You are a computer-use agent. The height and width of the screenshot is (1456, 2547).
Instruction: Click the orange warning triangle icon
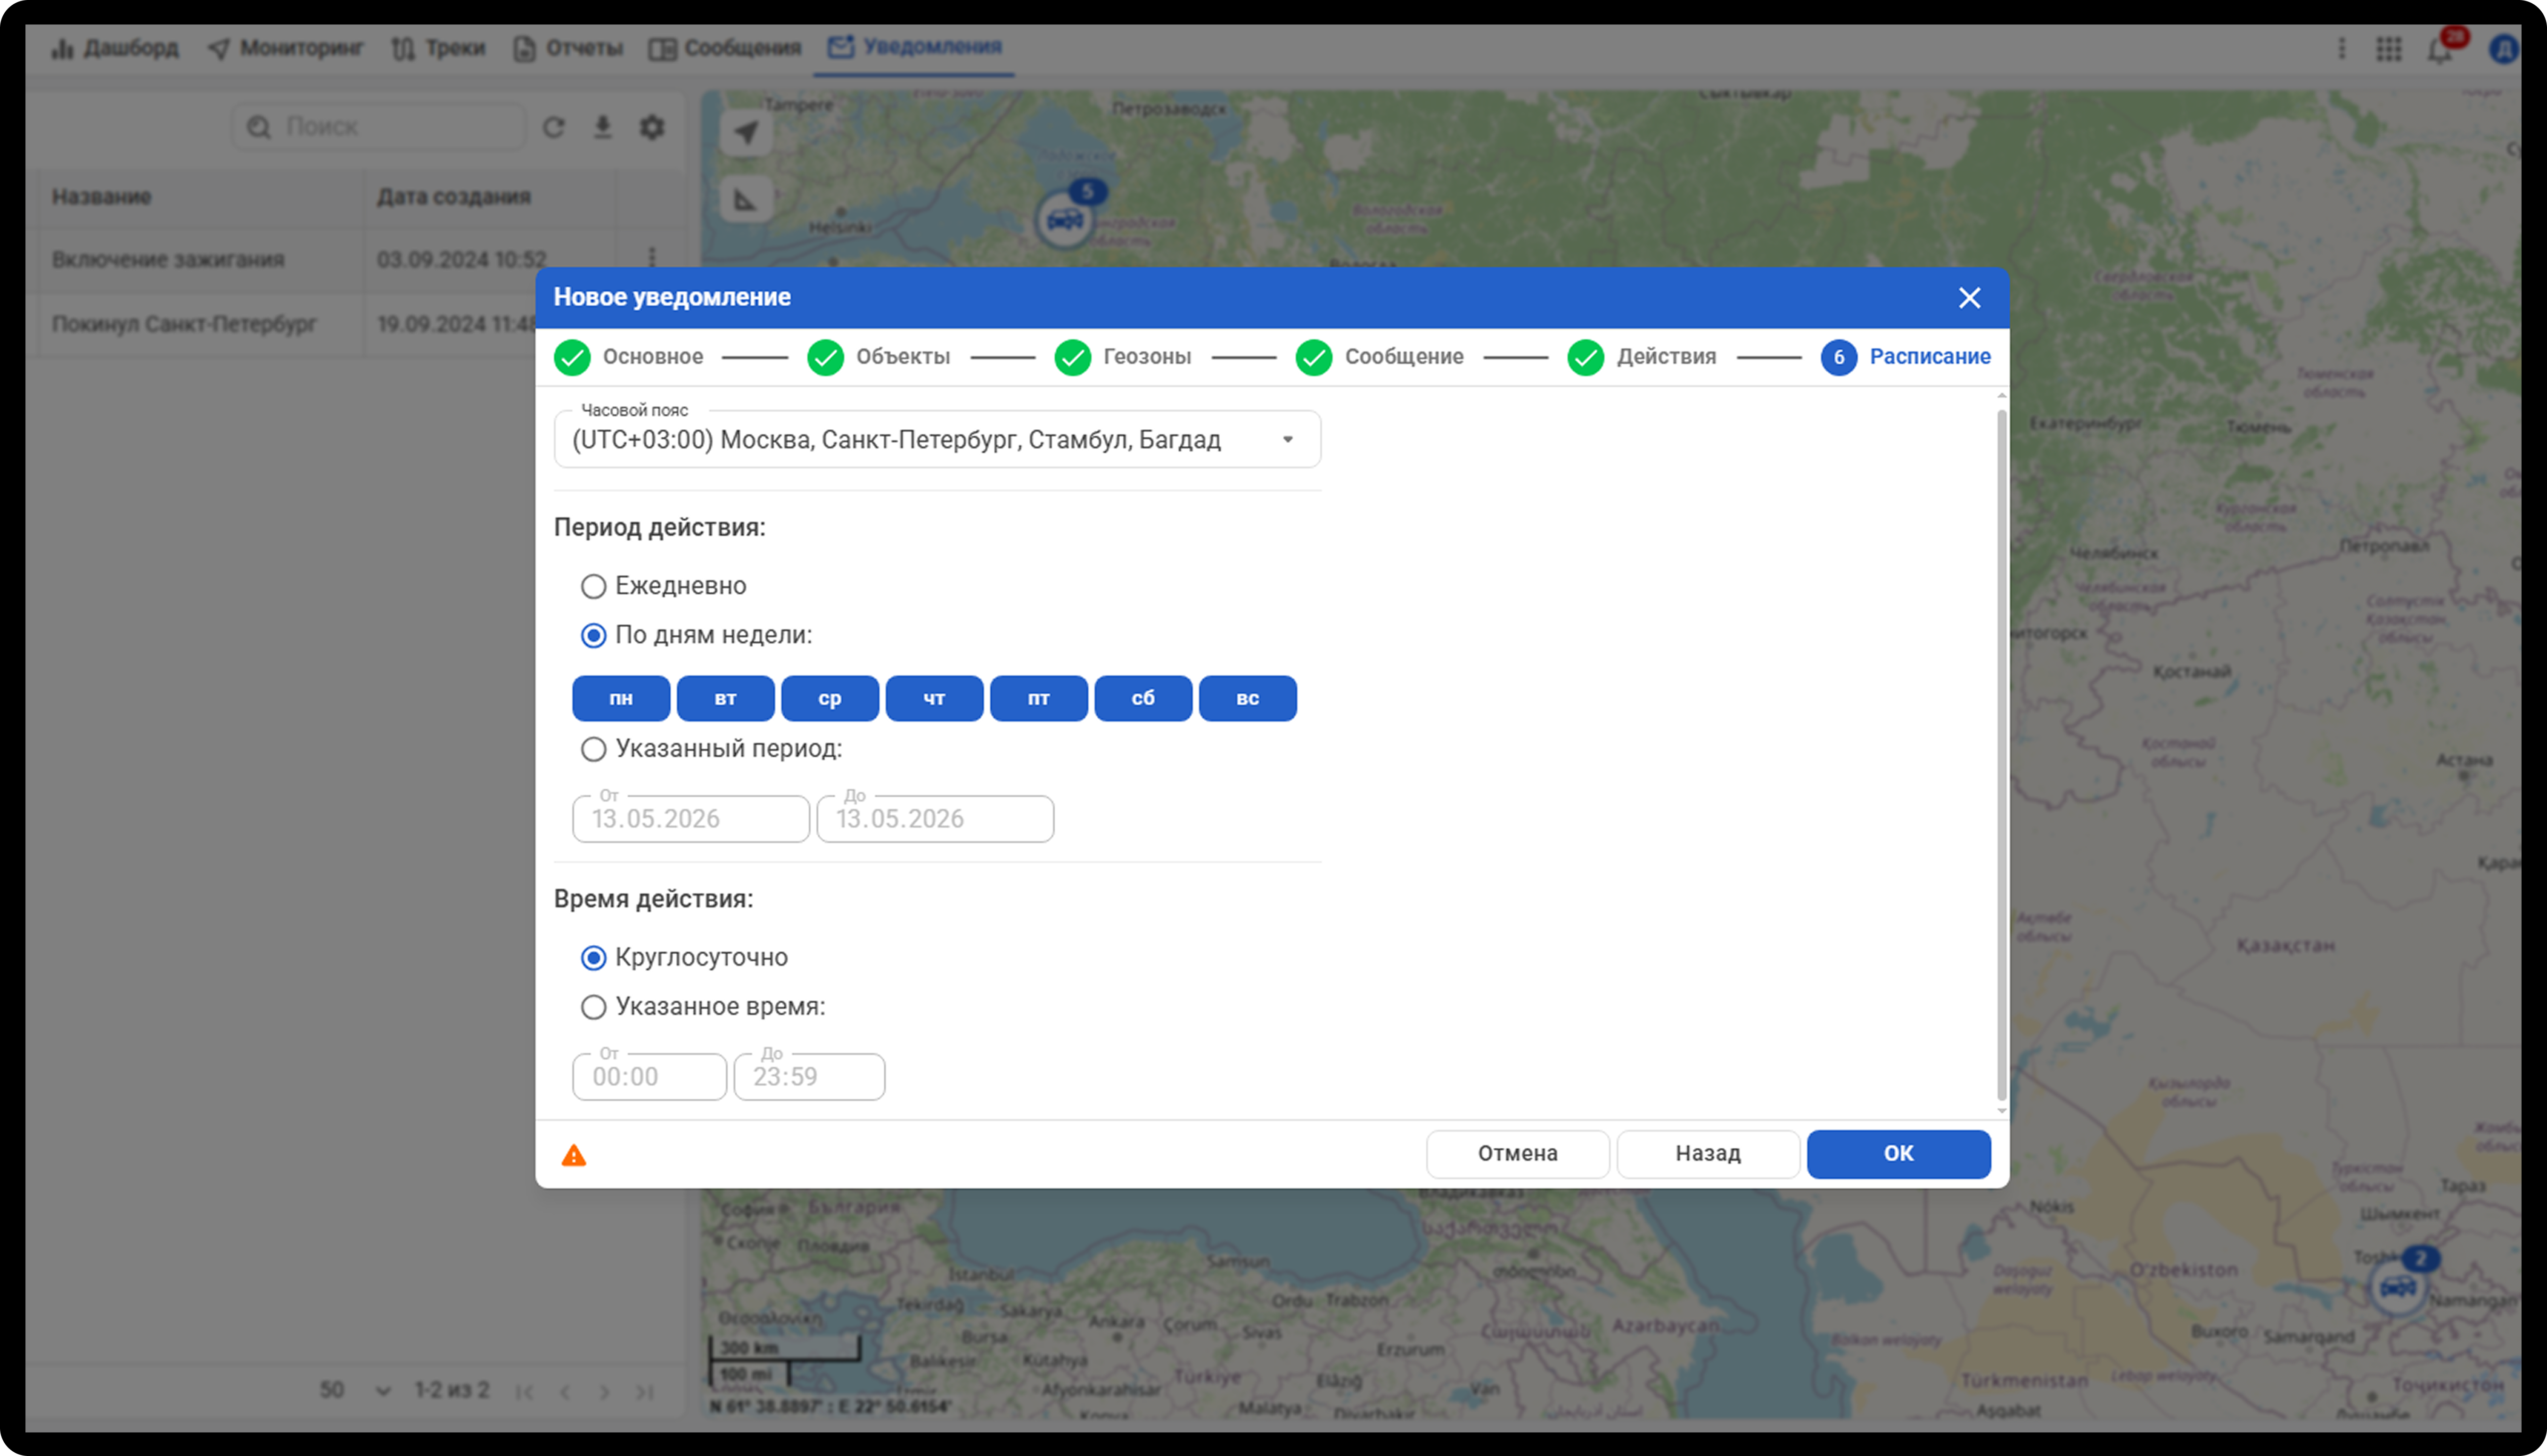pos(573,1155)
